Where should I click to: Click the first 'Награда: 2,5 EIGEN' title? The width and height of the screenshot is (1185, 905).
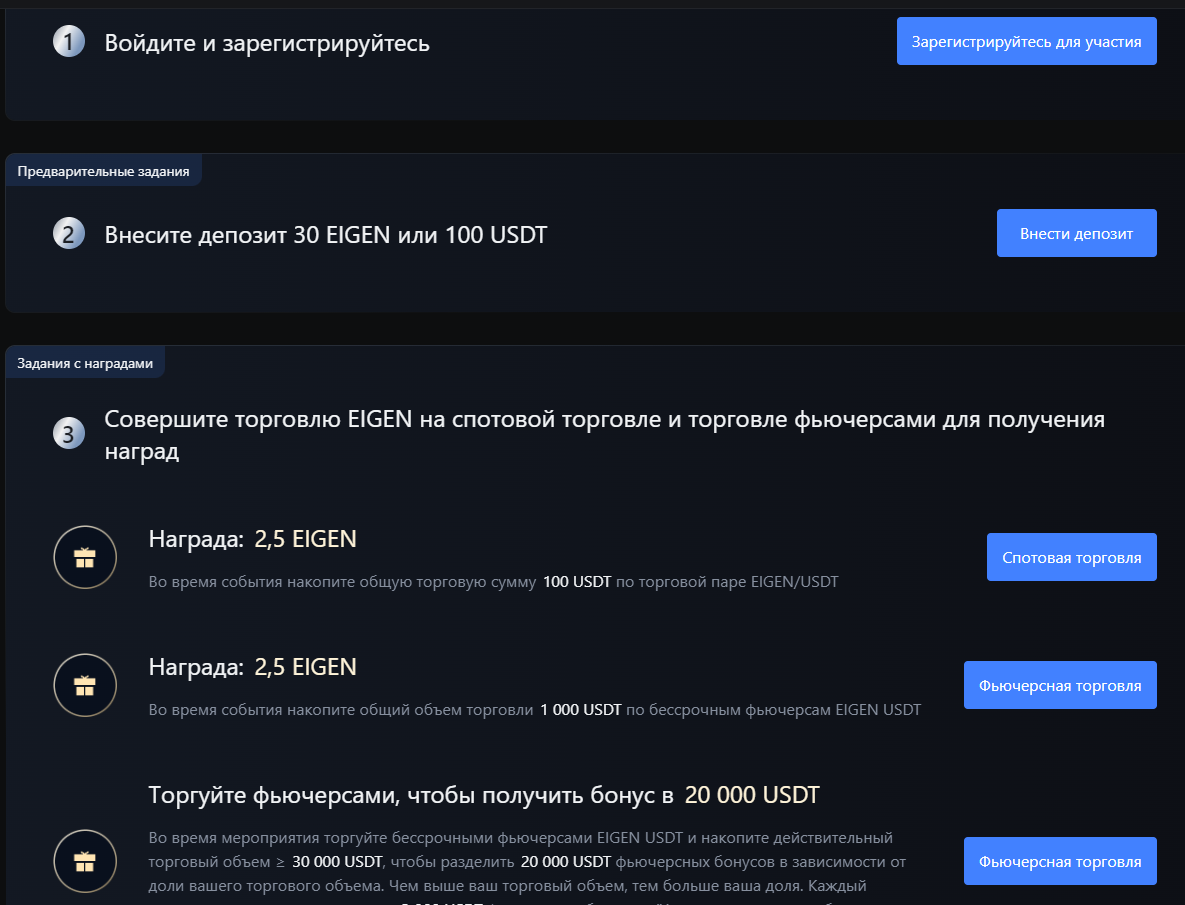(252, 539)
